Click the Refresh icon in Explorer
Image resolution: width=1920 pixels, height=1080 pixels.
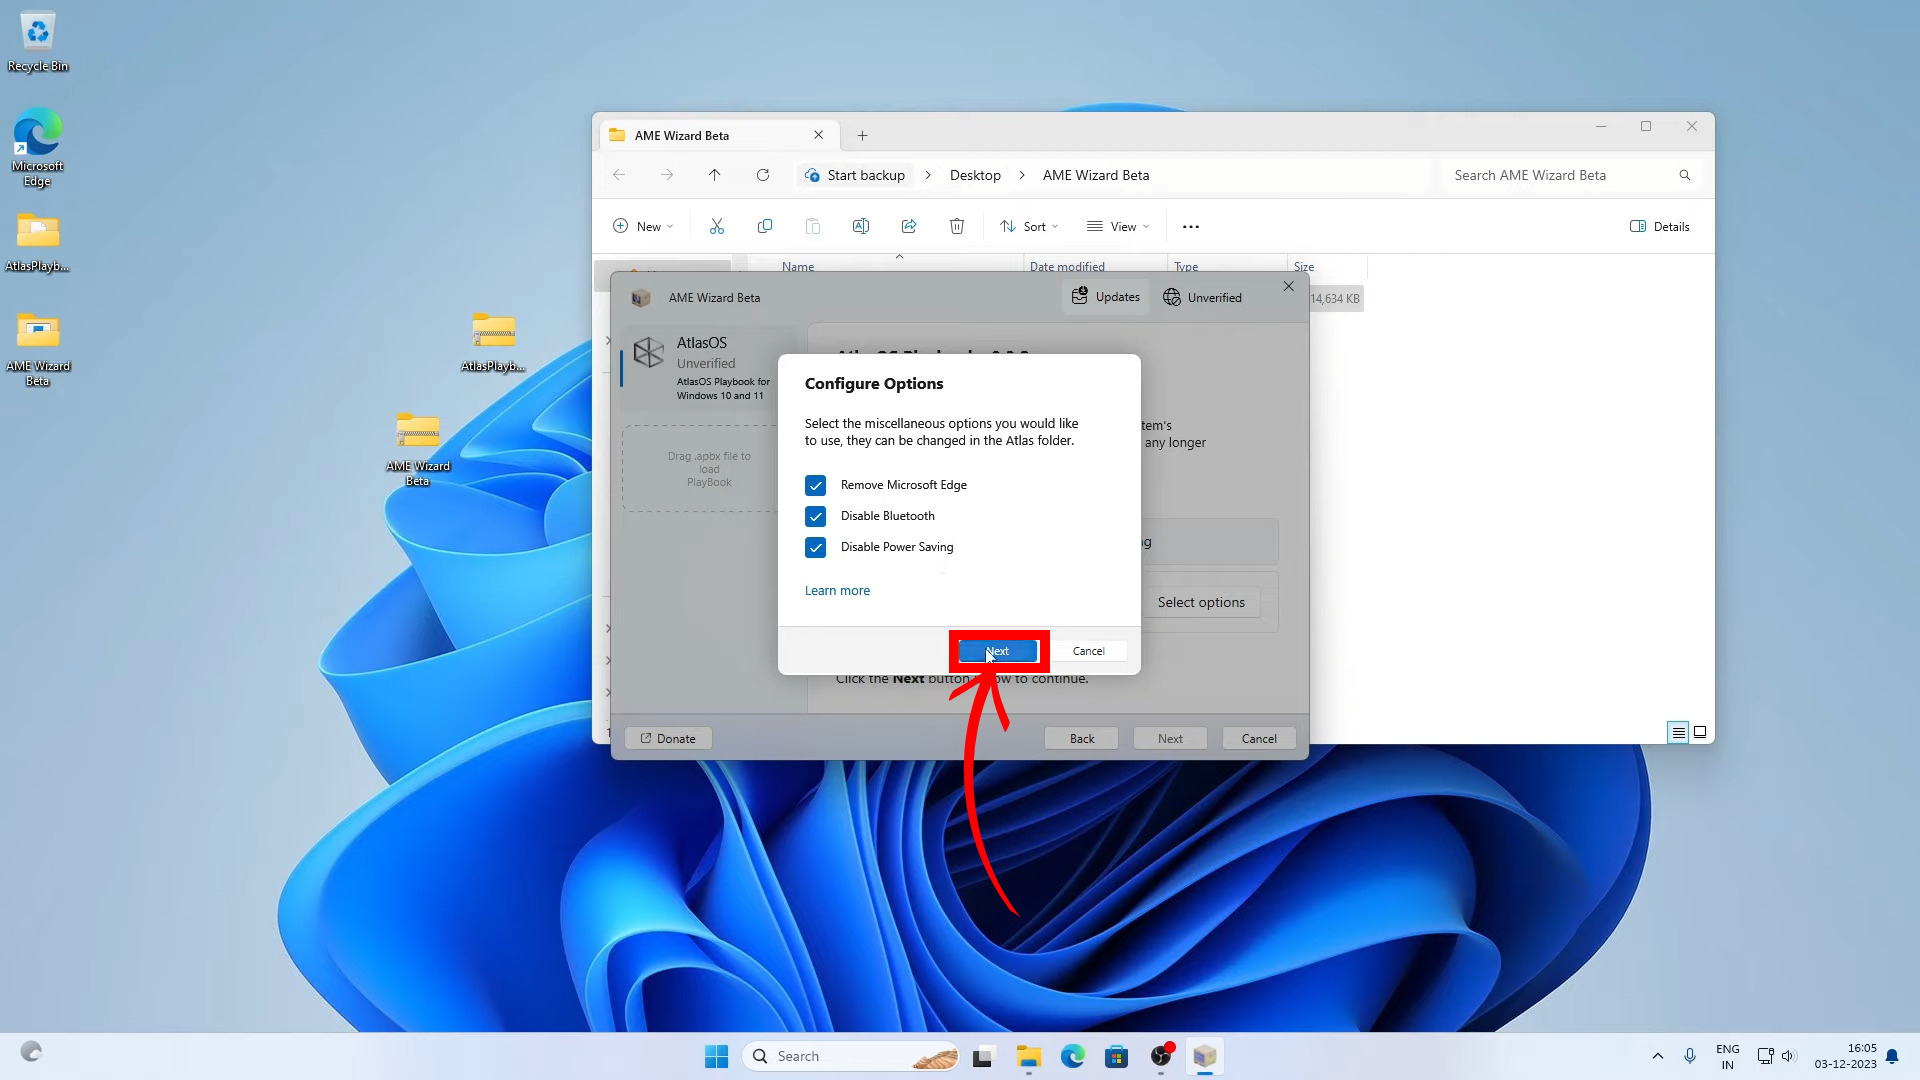tap(763, 175)
